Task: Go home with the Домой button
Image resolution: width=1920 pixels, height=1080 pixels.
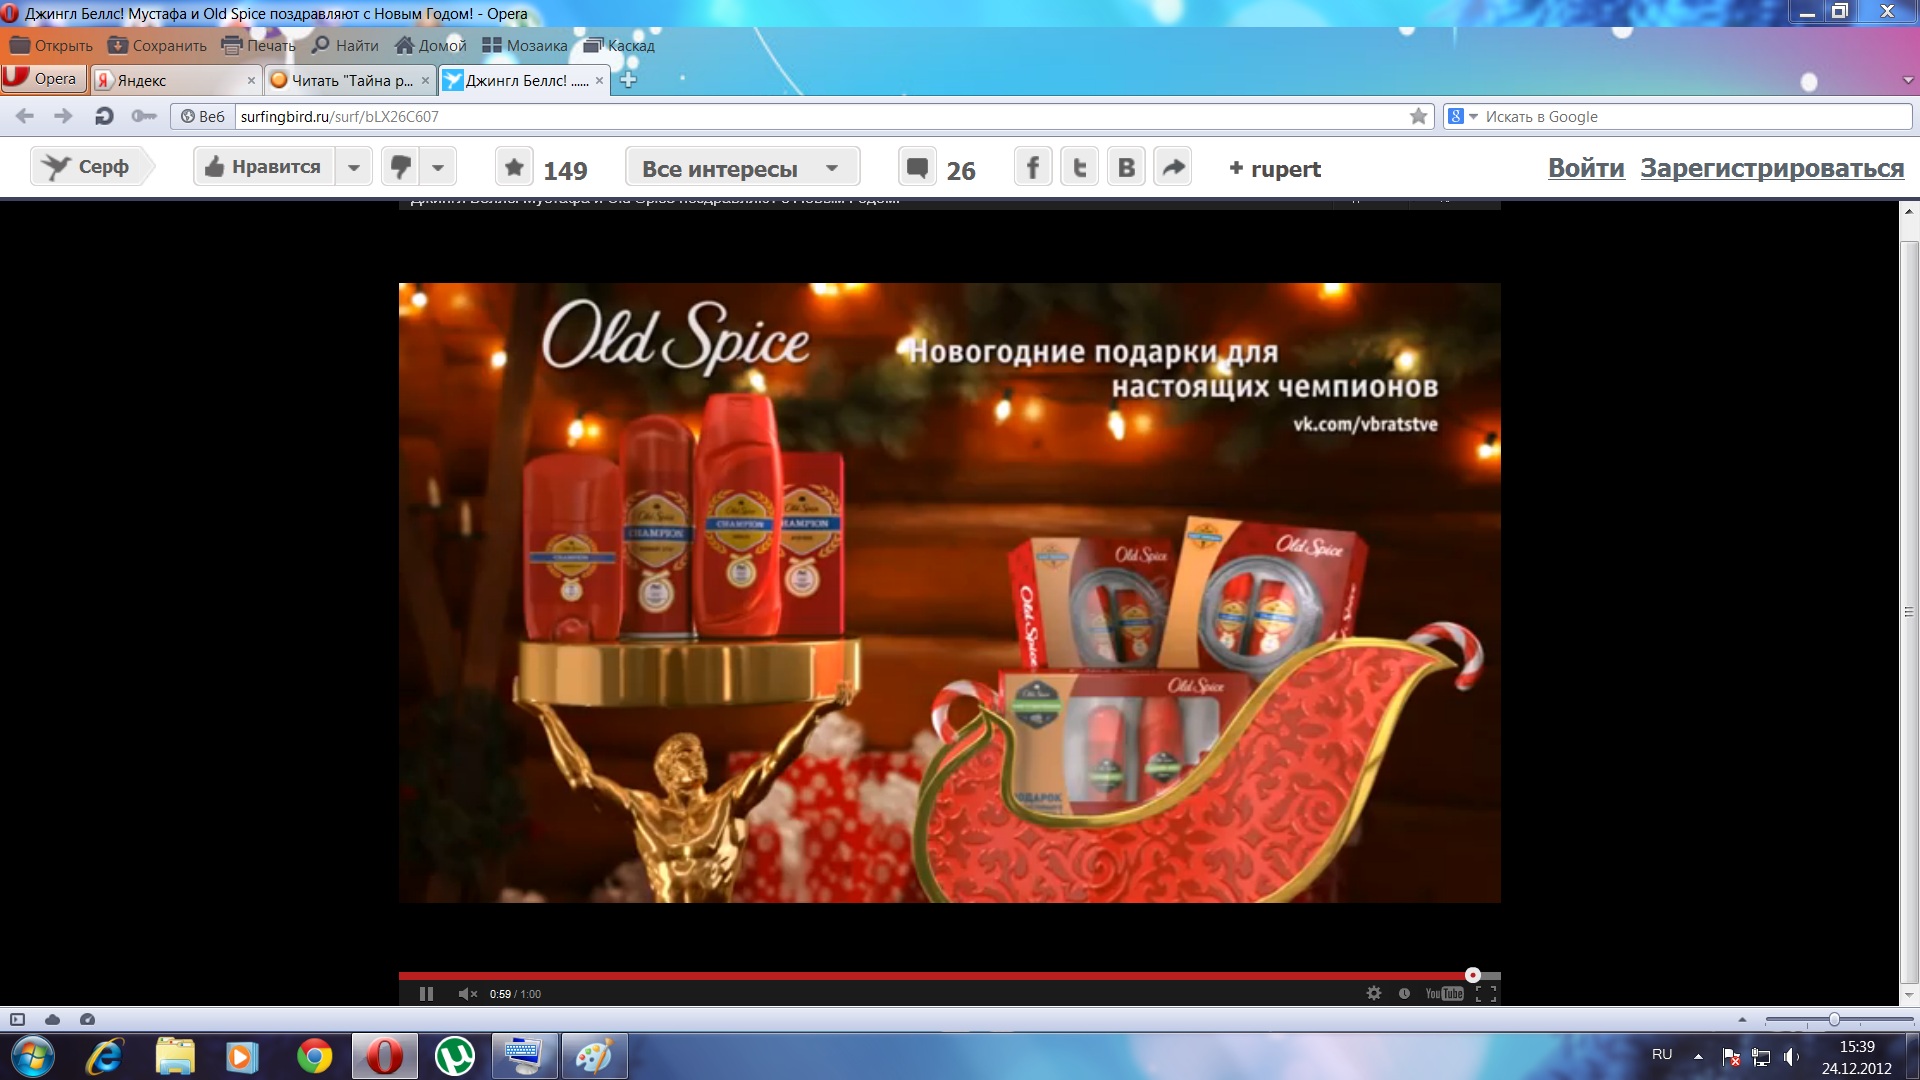Action: point(431,45)
